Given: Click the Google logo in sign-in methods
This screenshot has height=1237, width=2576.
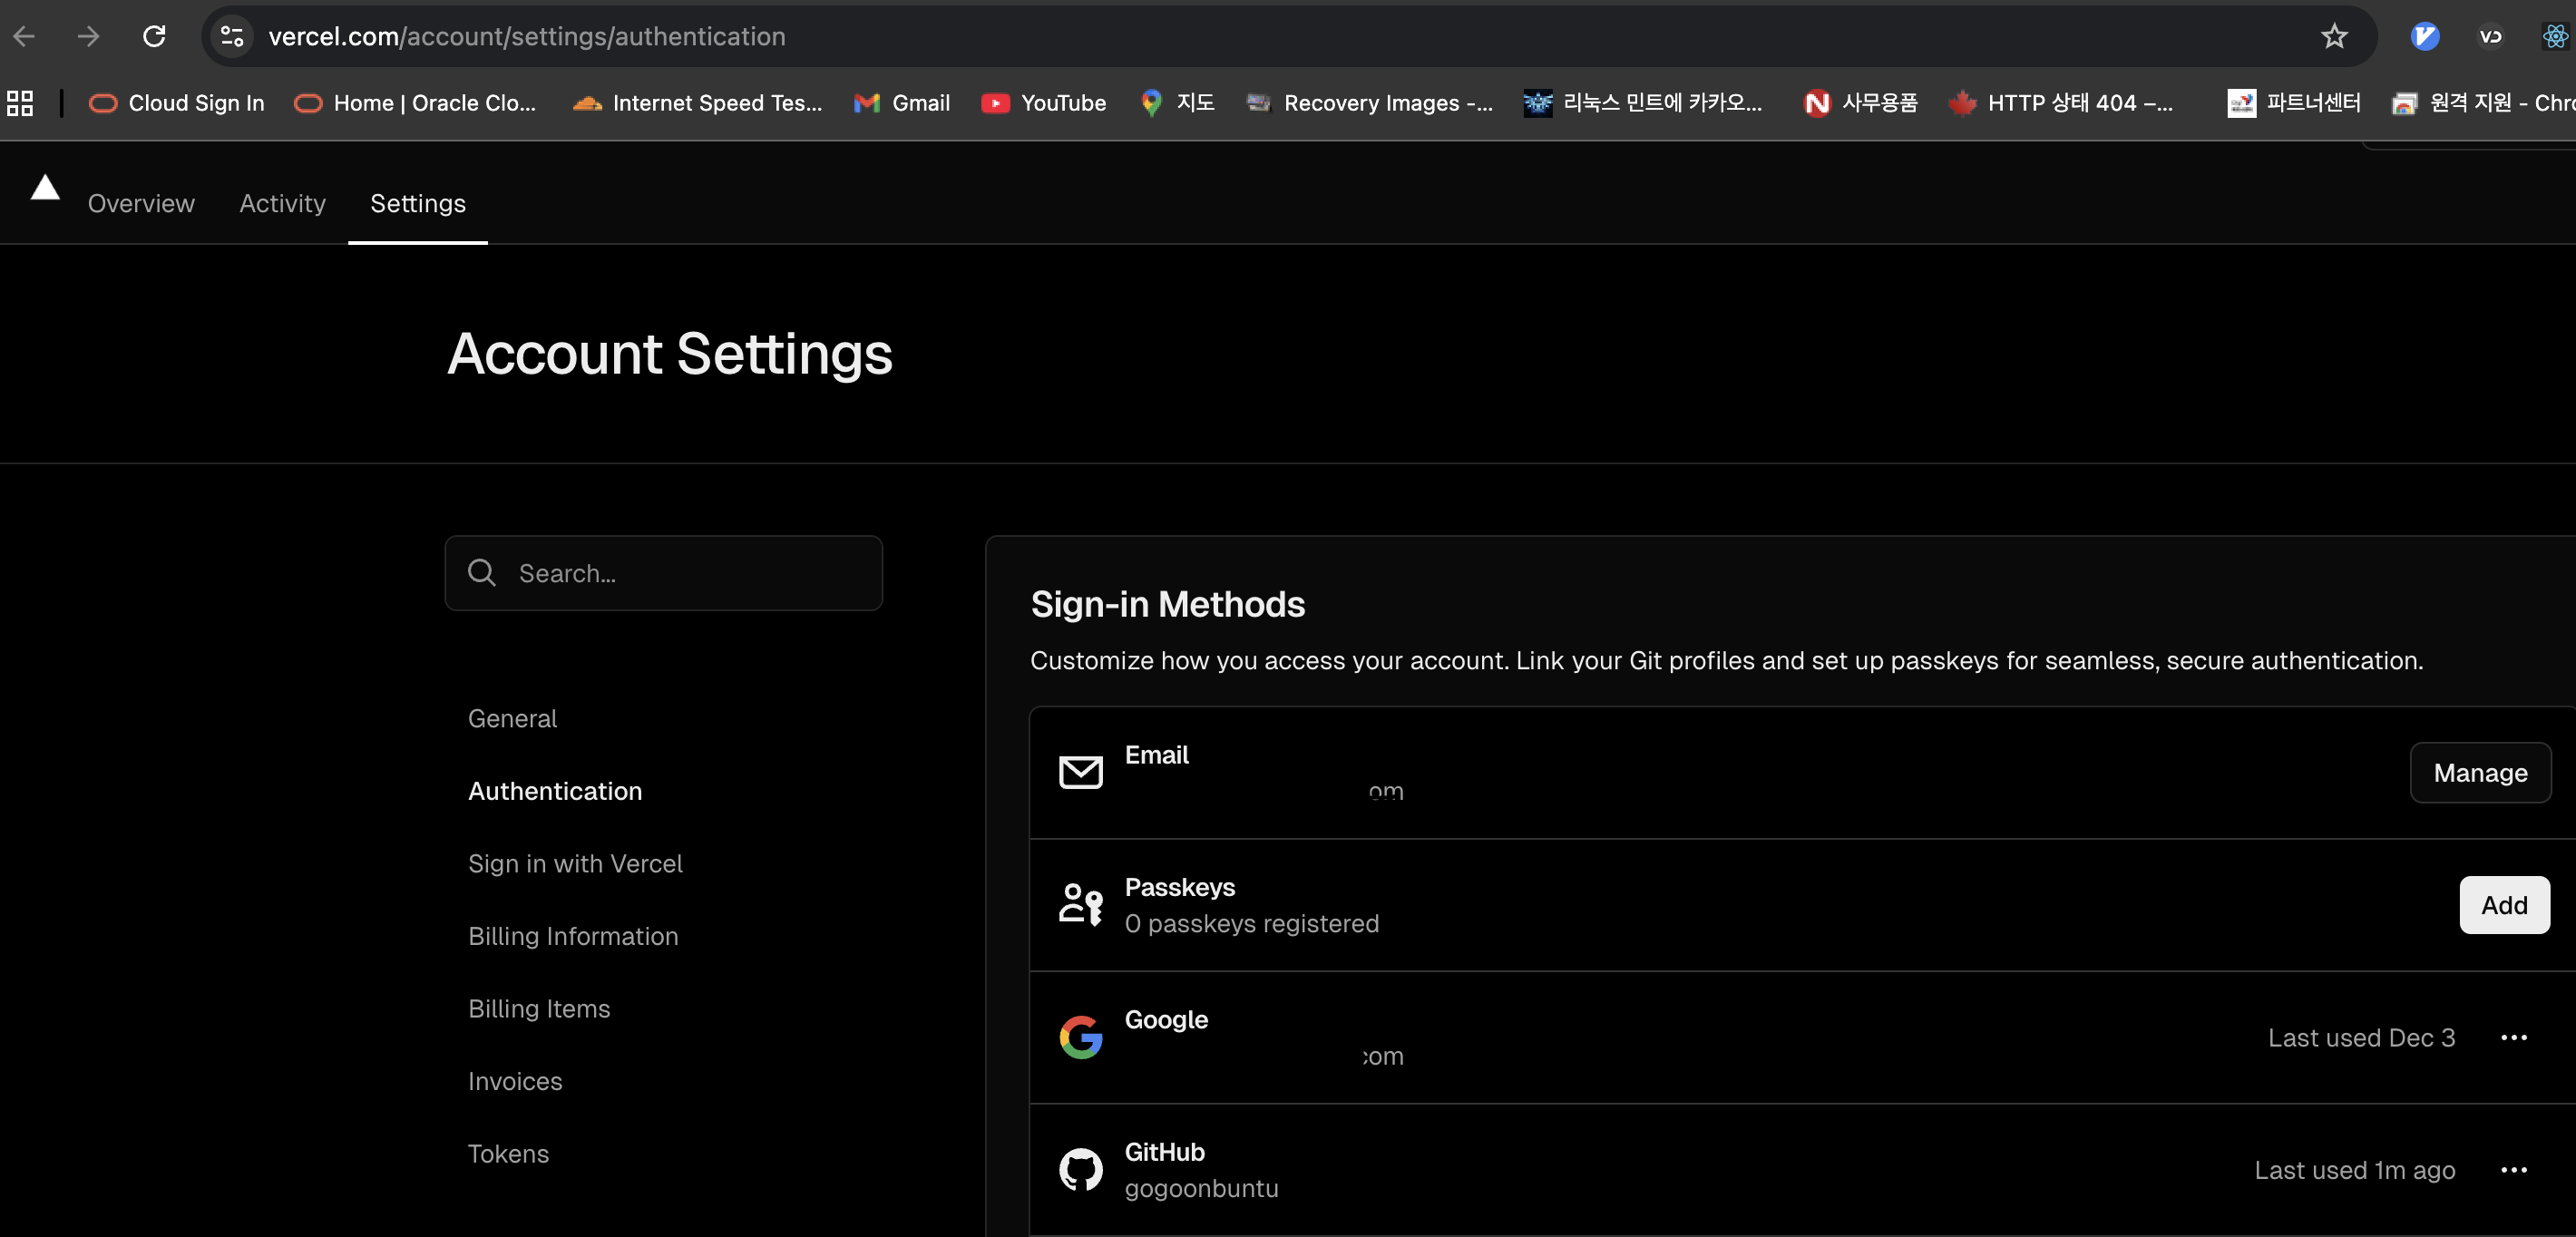Looking at the screenshot, I should click(1080, 1037).
